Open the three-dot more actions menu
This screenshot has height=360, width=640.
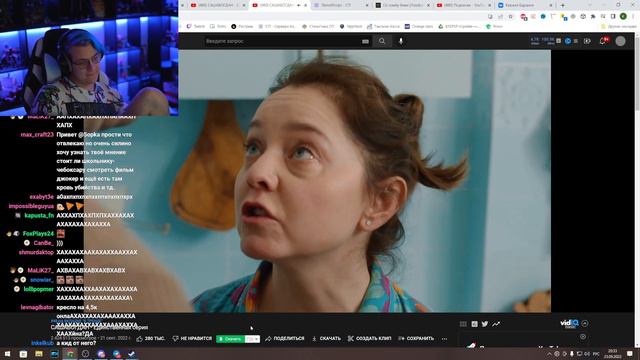point(444,338)
